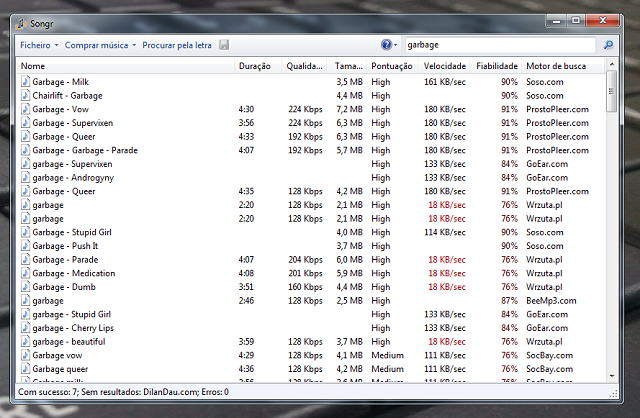Screen dimensions: 640x418
Task: Click the scrollbar down arrow
Action: point(611,376)
